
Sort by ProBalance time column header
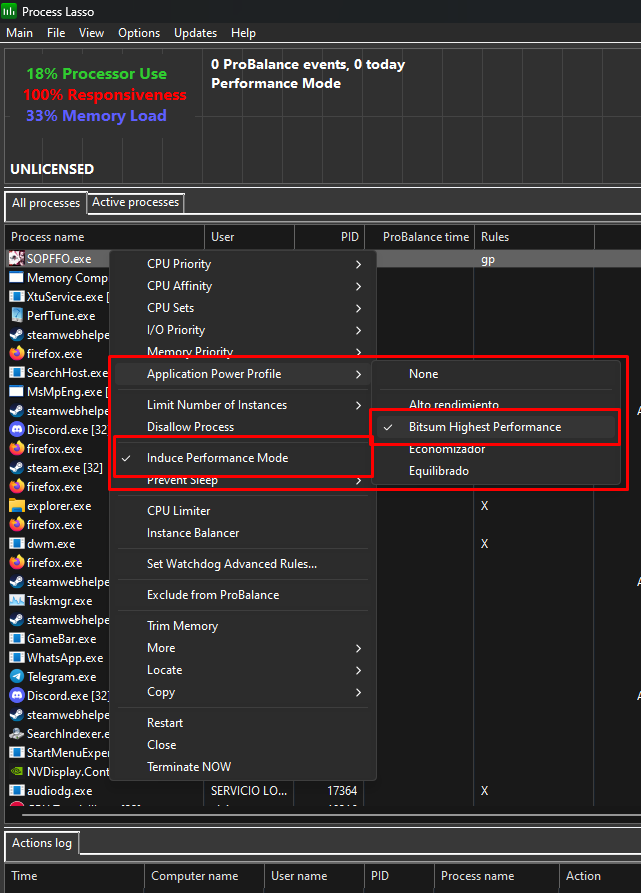(x=420, y=237)
